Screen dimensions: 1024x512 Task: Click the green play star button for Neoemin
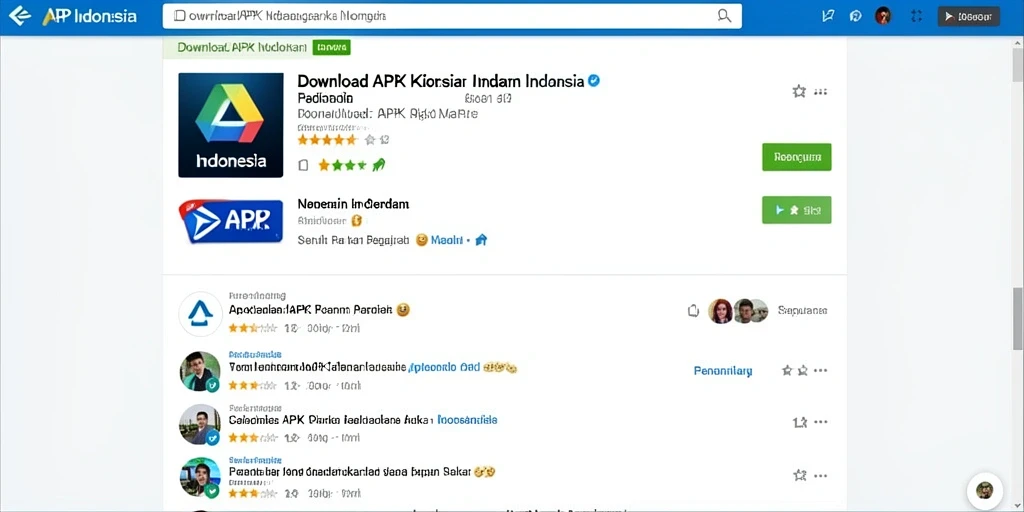pos(797,210)
